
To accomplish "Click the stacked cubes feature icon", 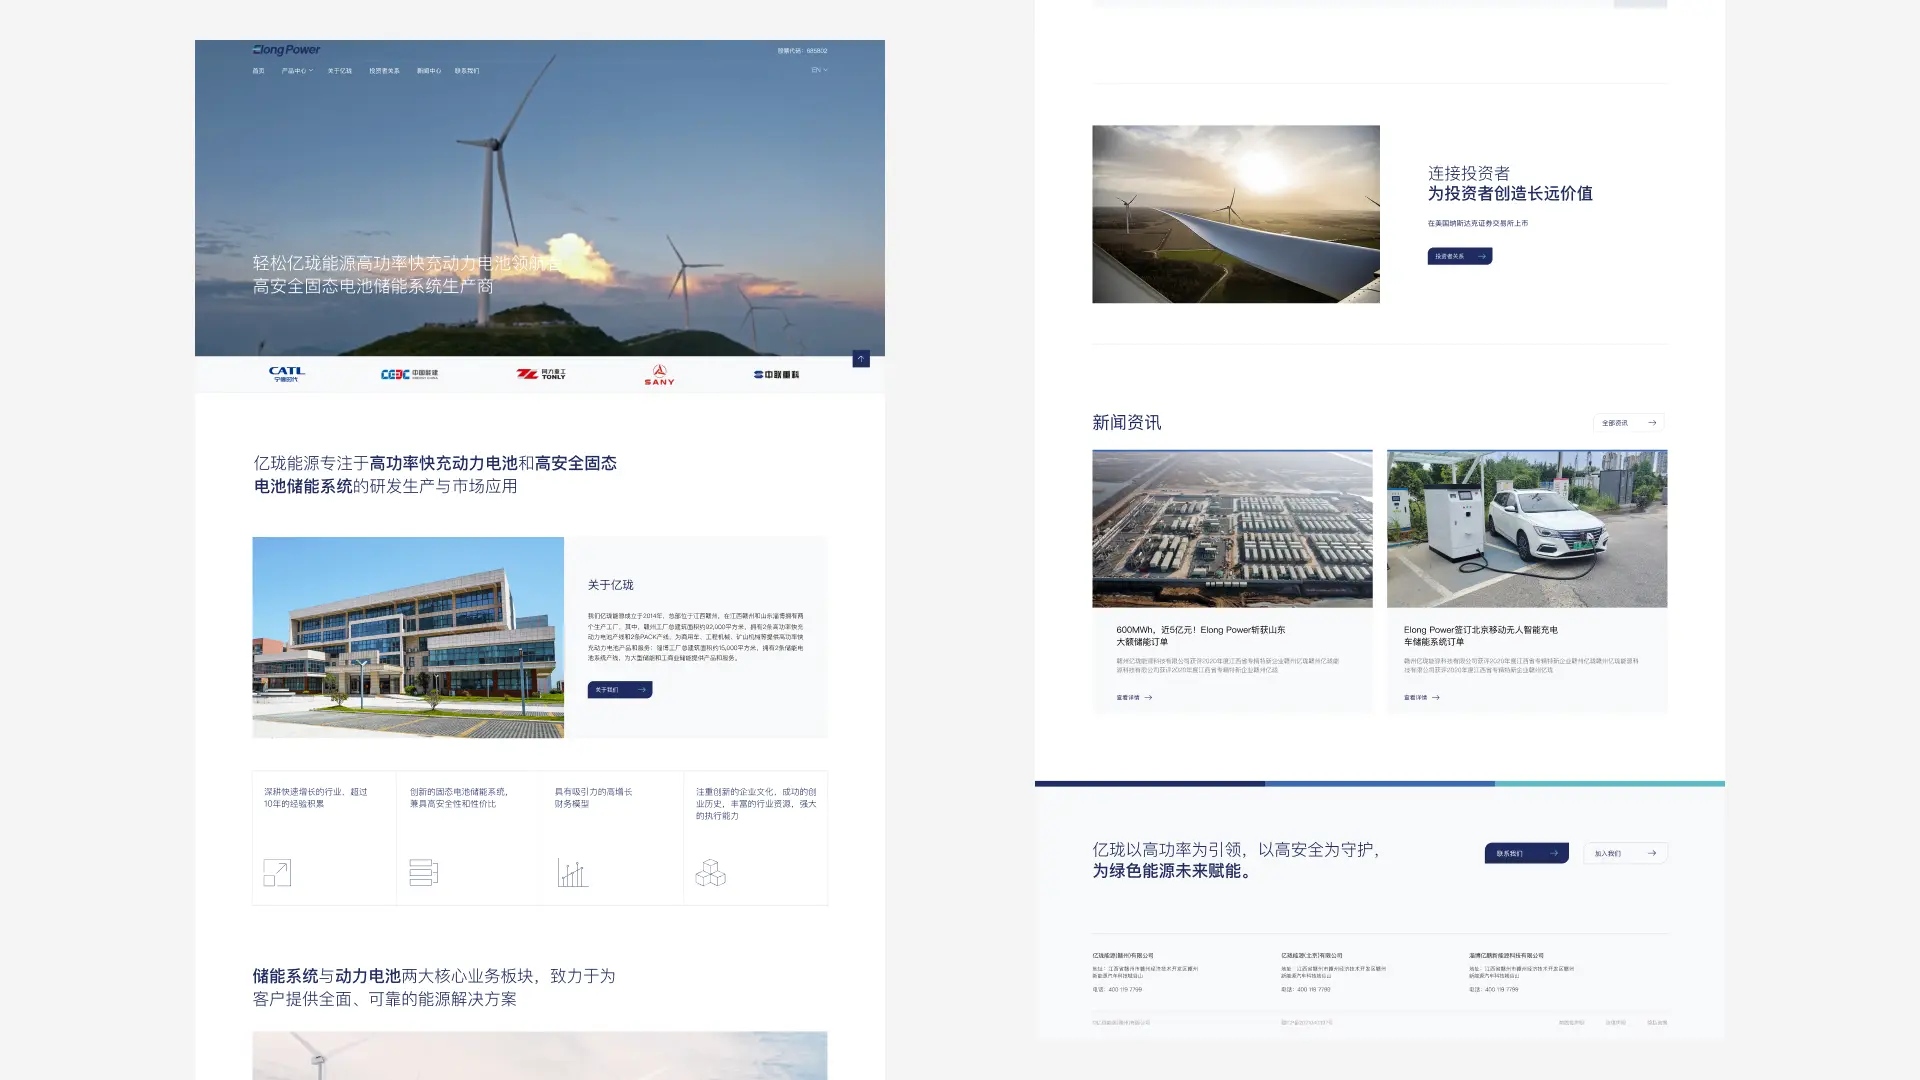I will (x=710, y=872).
